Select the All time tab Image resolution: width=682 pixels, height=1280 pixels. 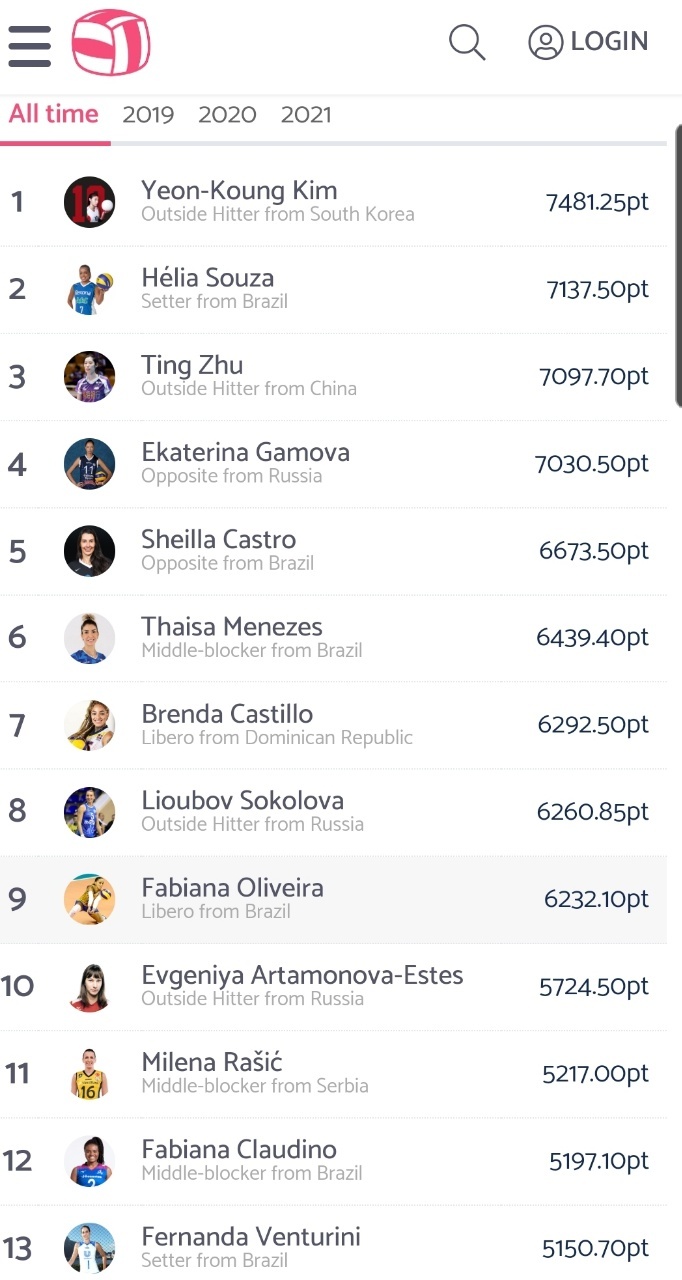[54, 114]
